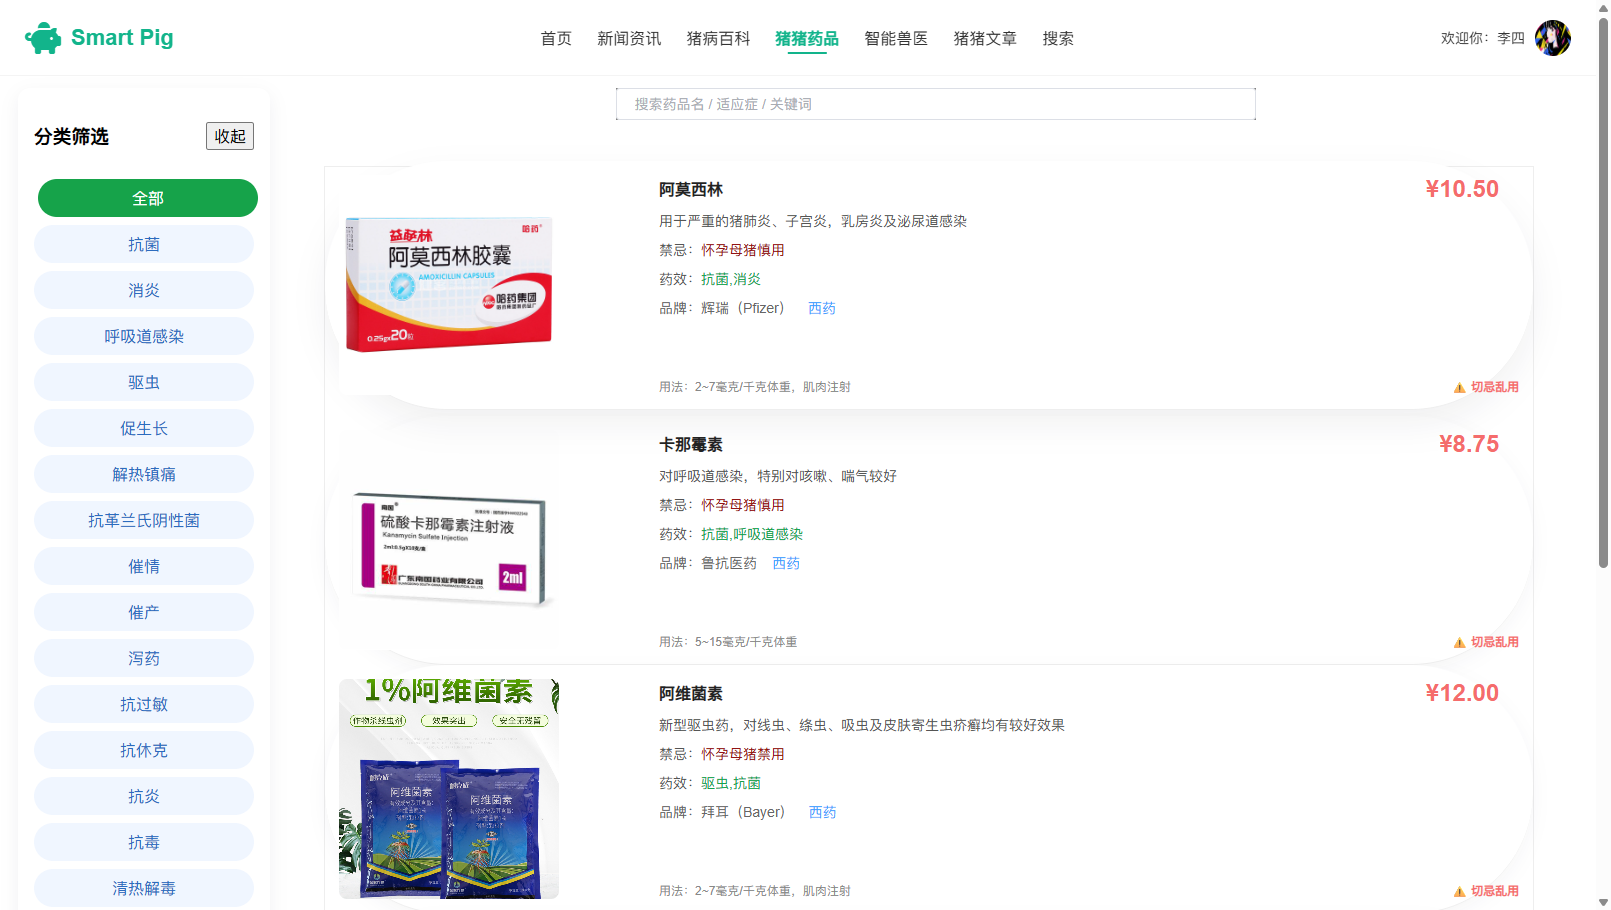Open the 猪猪文章 nav item
The width and height of the screenshot is (1611, 910).
(x=985, y=38)
